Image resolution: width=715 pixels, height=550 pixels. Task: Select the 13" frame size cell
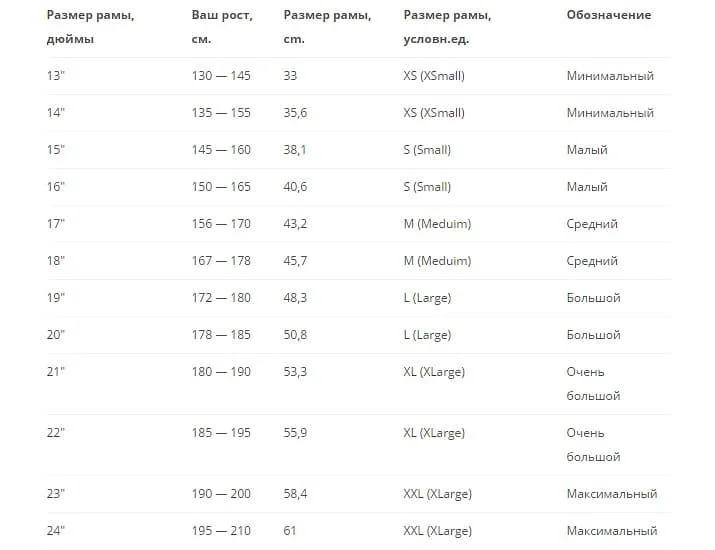56,76
